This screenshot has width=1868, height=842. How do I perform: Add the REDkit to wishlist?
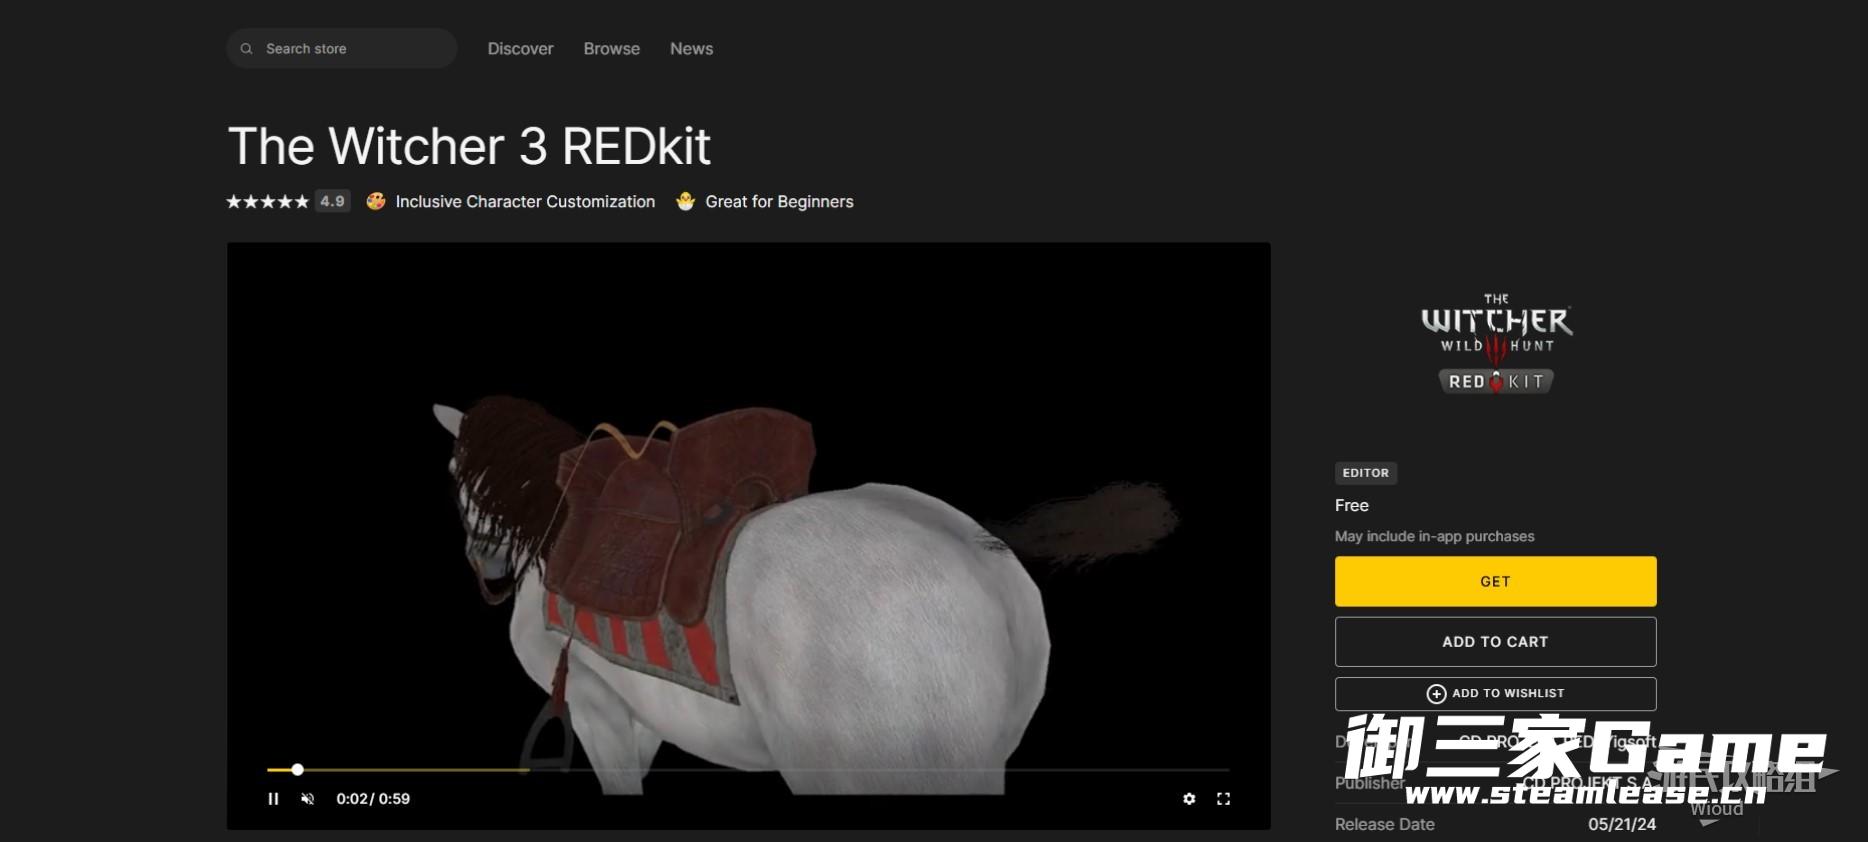pyautogui.click(x=1495, y=694)
